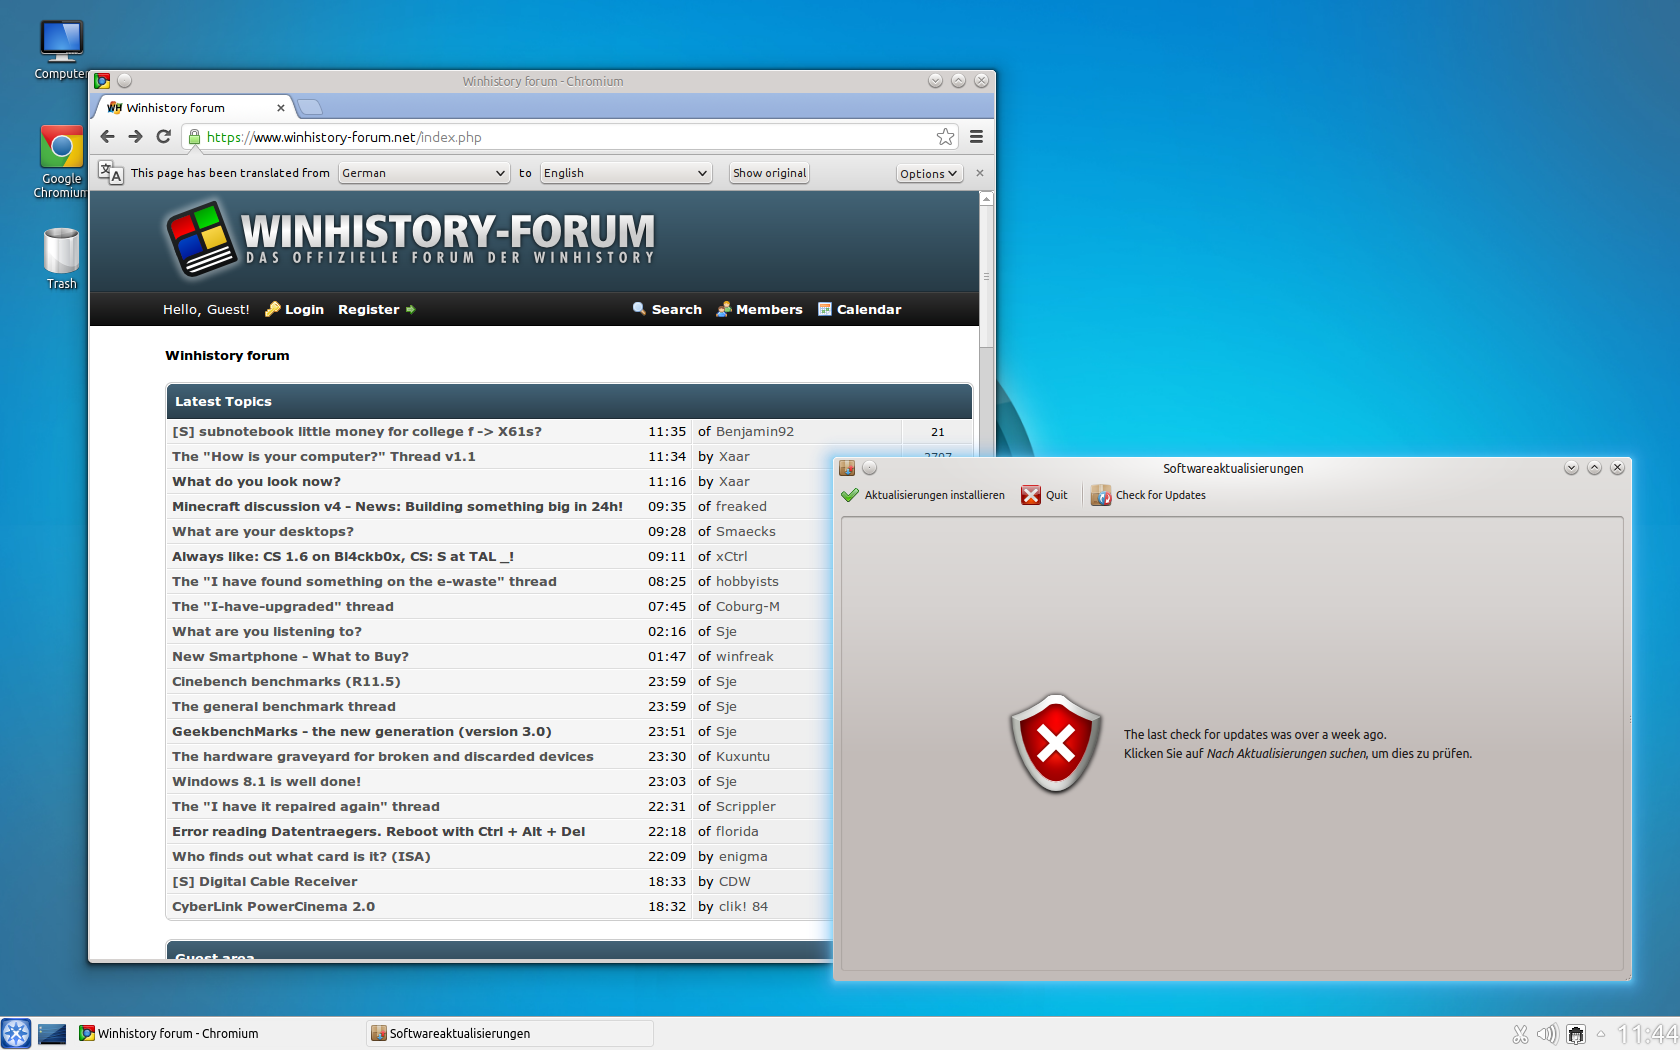The width and height of the screenshot is (1680, 1050).
Task: Click the Winhistory-Forum logo banner
Action: pos(410,240)
